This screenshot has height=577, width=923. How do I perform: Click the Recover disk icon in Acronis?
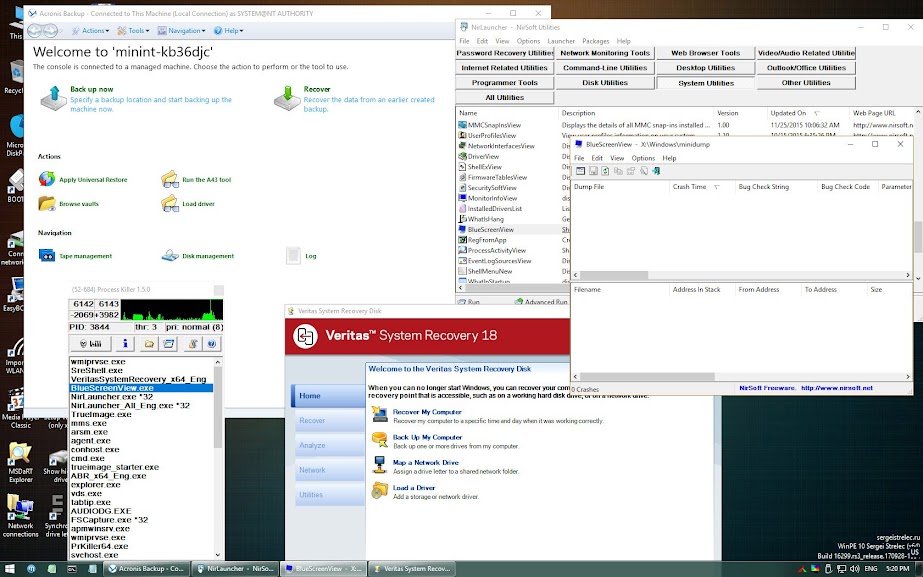click(287, 98)
